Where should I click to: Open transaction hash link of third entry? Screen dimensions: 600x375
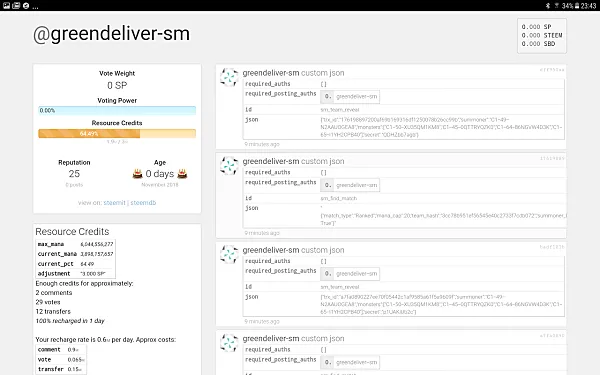click(552, 247)
